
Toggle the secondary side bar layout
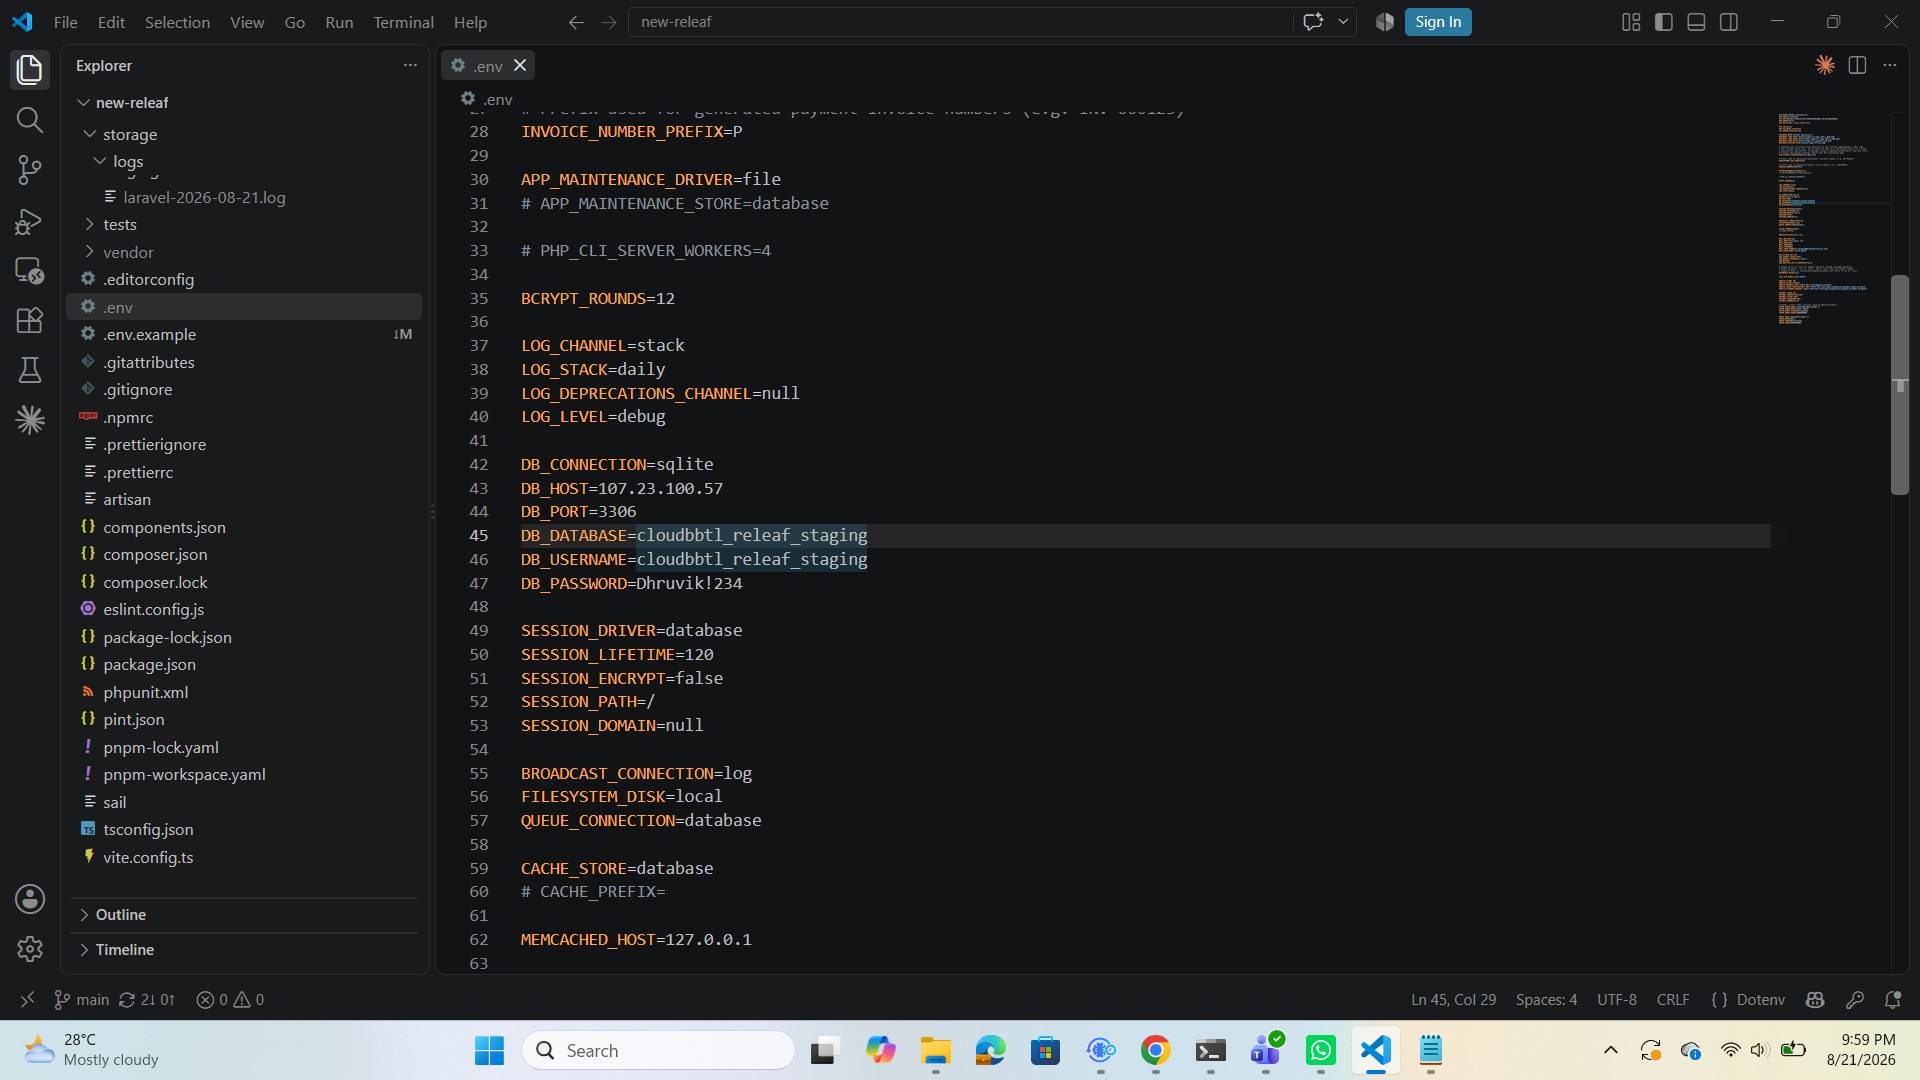pos(1729,22)
